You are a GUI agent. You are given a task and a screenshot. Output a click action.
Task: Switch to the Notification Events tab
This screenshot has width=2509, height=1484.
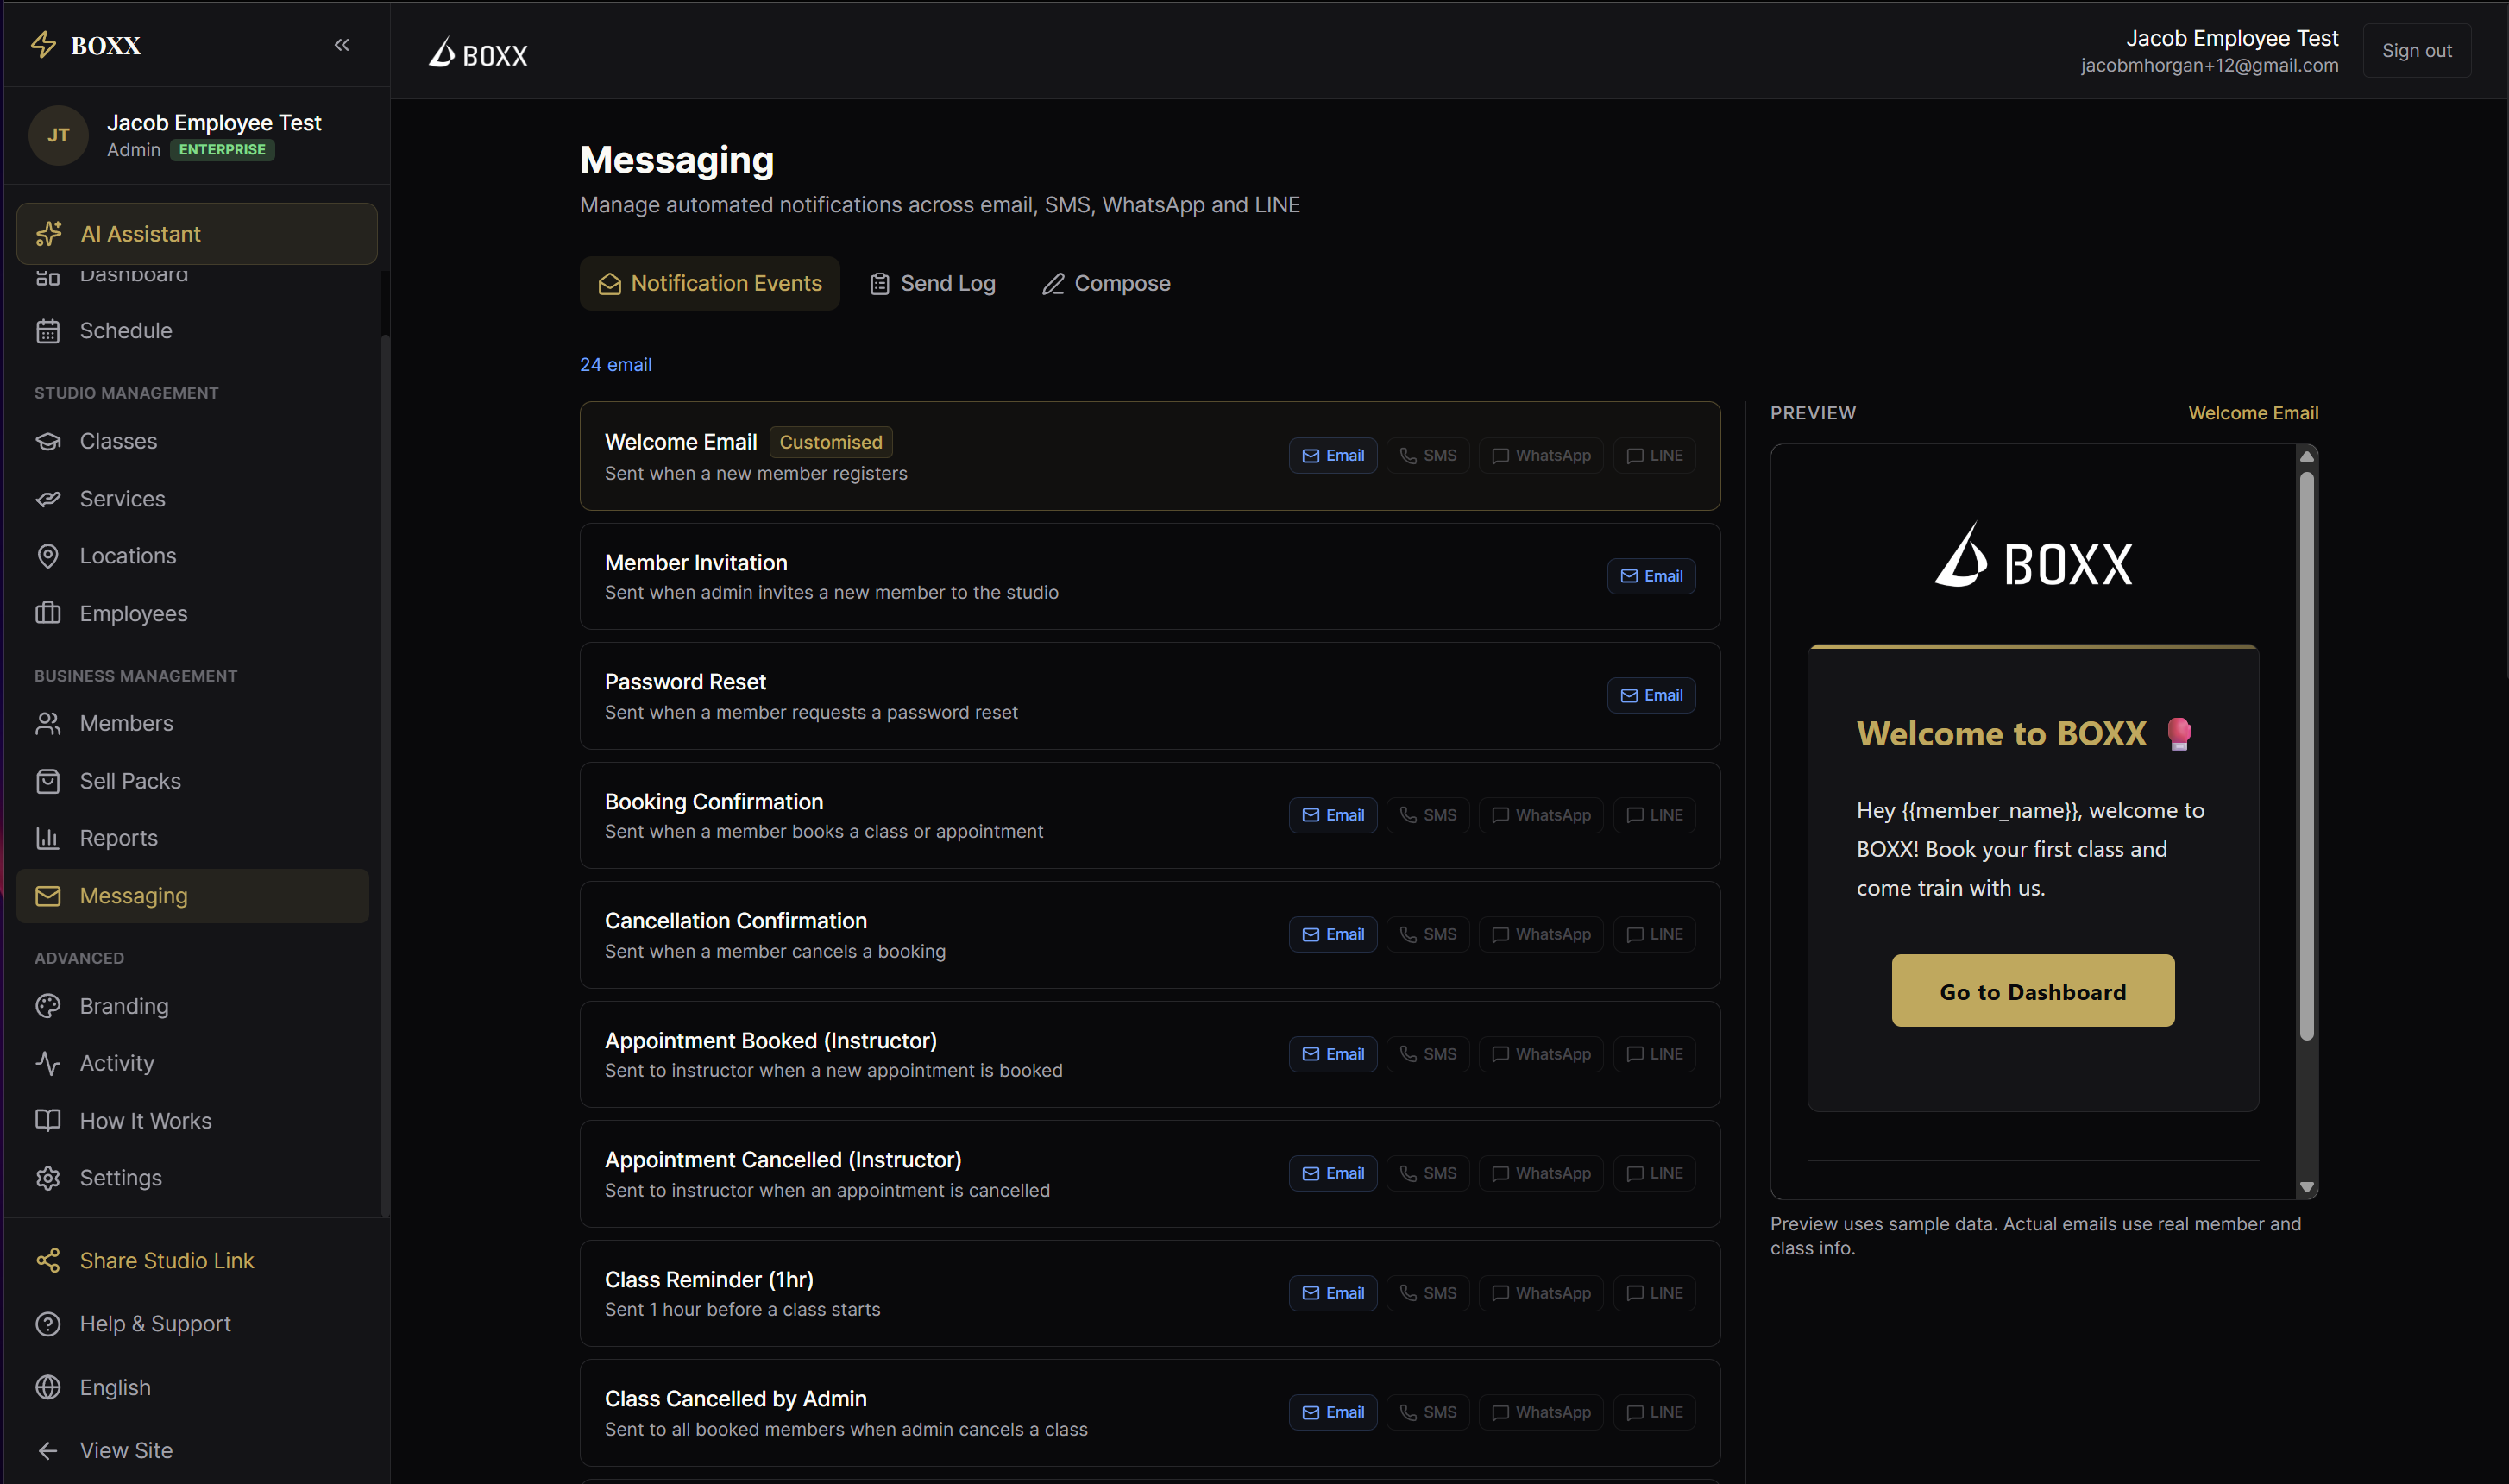click(x=710, y=284)
